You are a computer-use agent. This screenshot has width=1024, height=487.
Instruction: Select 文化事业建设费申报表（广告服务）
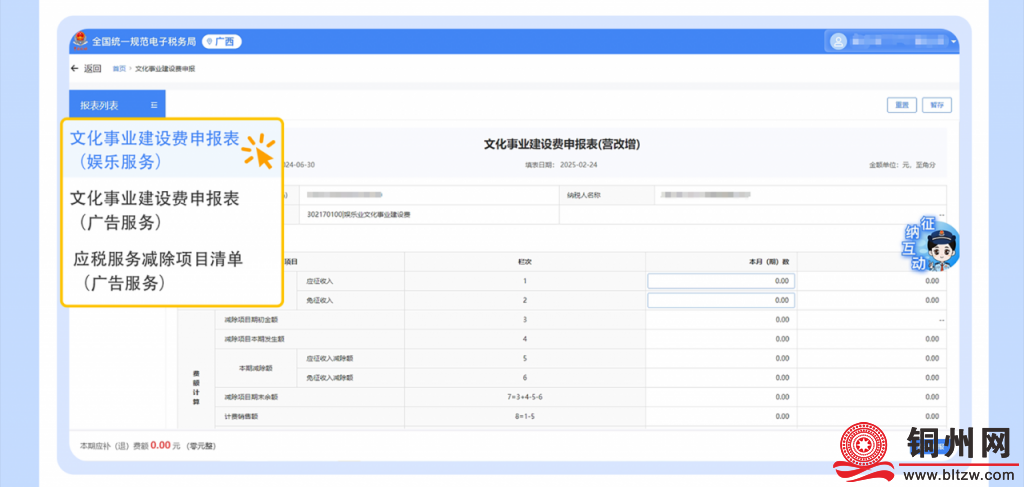[x=154, y=209]
